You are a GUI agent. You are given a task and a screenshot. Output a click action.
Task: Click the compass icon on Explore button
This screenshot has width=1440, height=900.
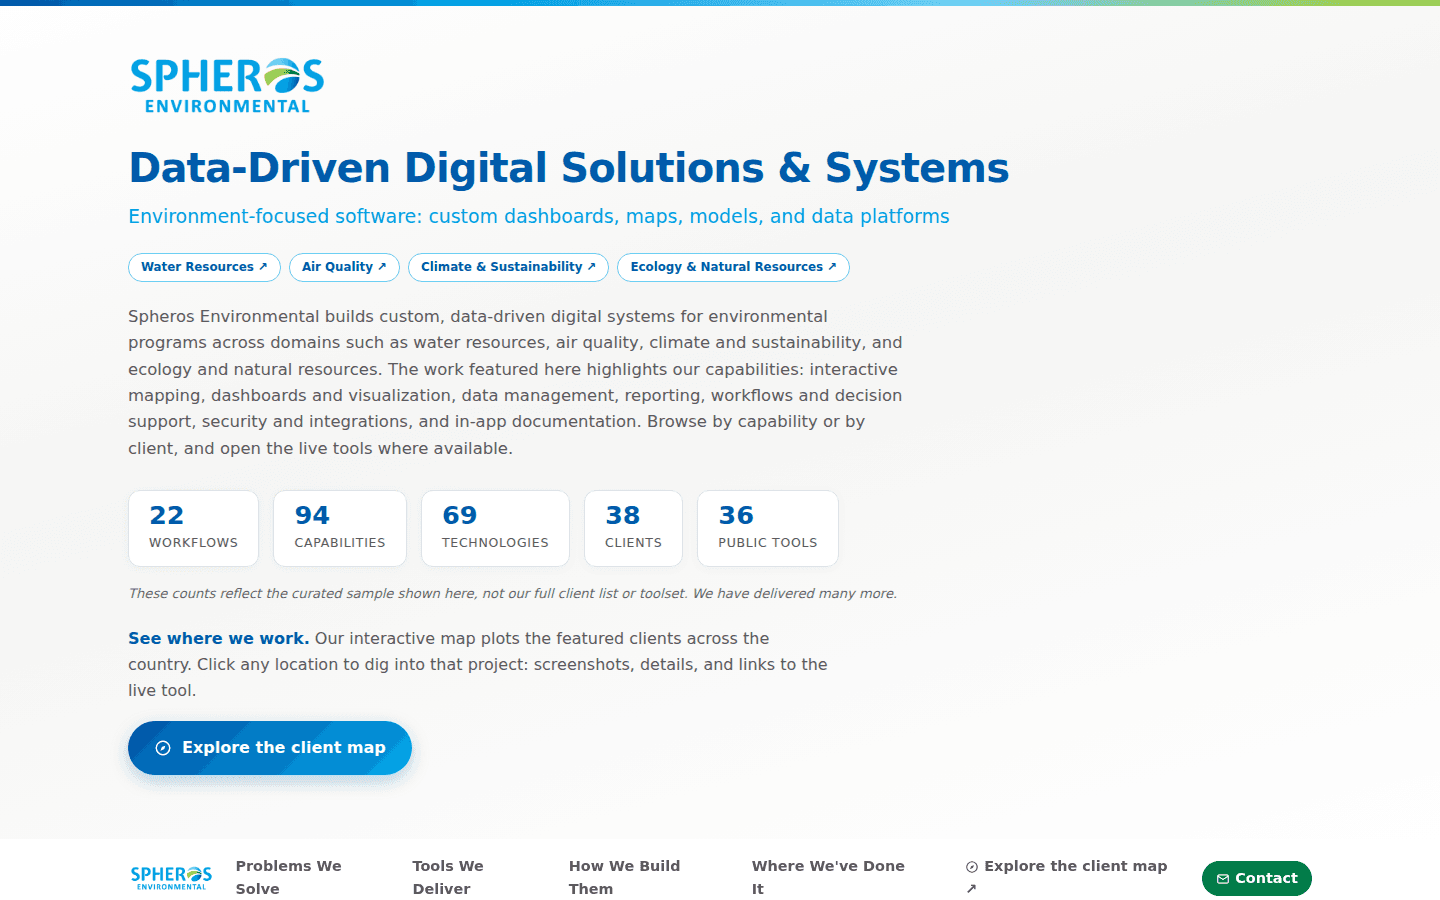tap(163, 748)
